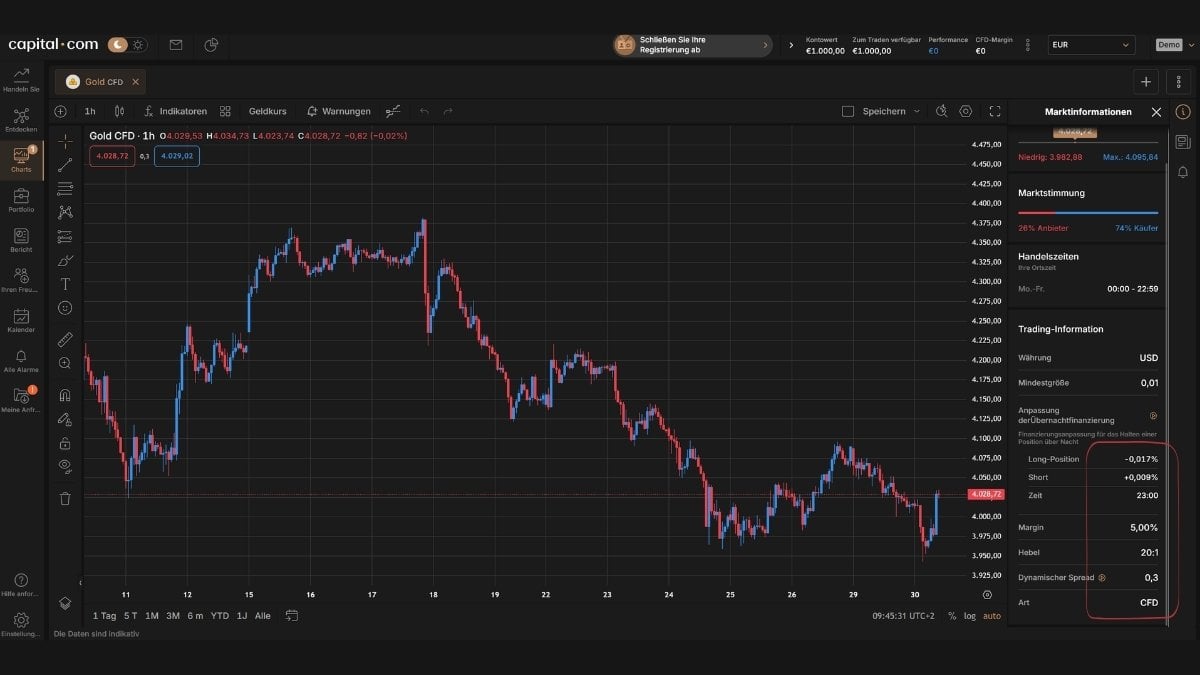Open Hilfe anfordern in sidebar
Image resolution: width=1200 pixels, height=675 pixels.
(21, 585)
